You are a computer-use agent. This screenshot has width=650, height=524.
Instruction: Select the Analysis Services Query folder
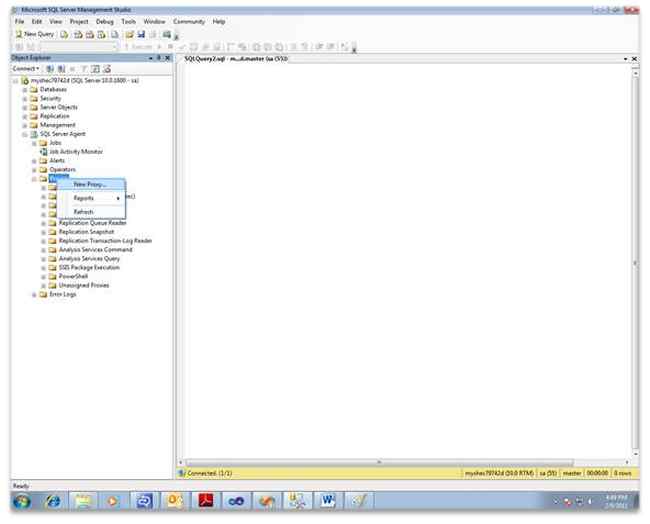pos(89,259)
